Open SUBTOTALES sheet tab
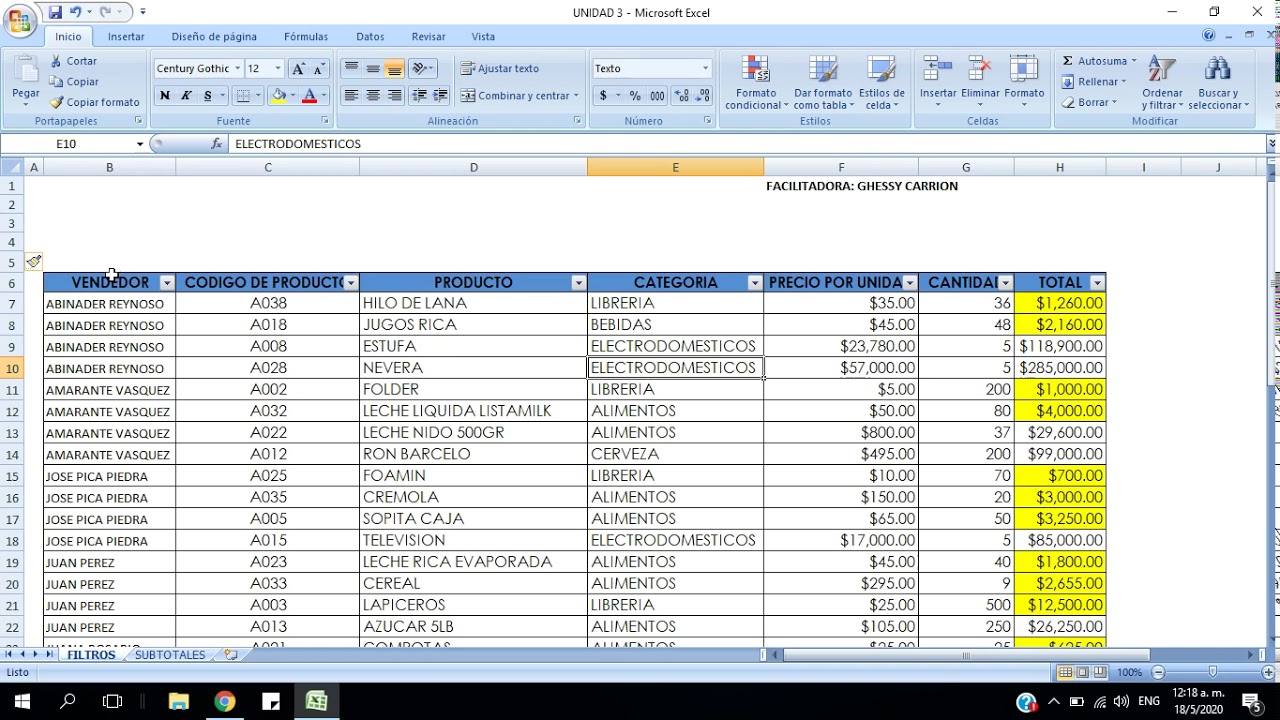Image resolution: width=1280 pixels, height=720 pixels. coord(170,655)
